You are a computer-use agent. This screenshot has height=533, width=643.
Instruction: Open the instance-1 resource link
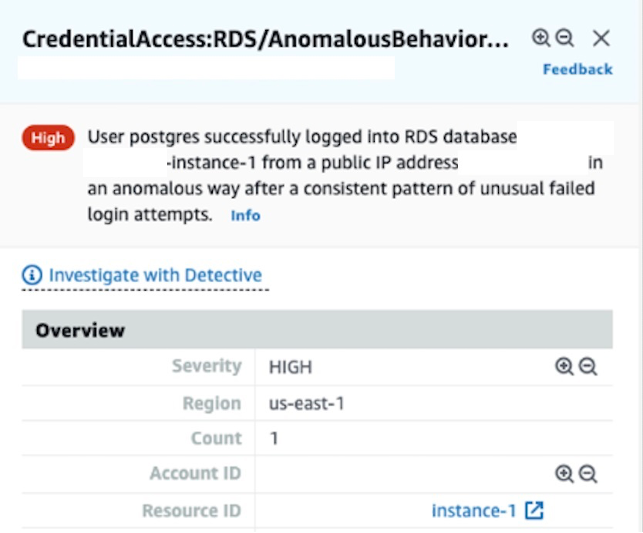[473, 511]
